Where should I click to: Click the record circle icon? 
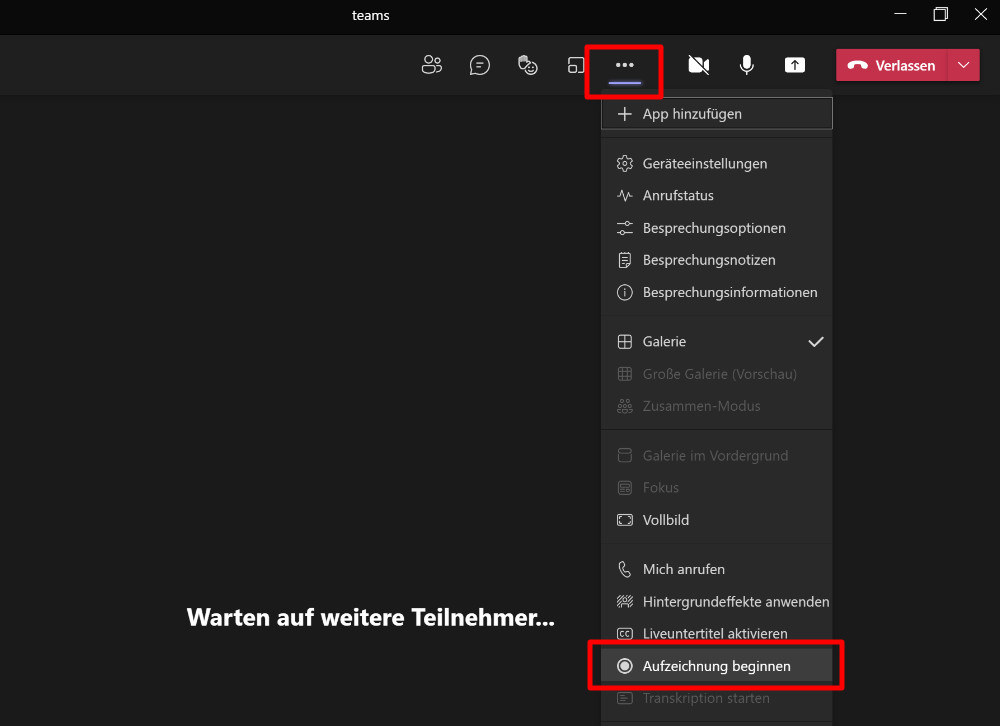pos(625,666)
